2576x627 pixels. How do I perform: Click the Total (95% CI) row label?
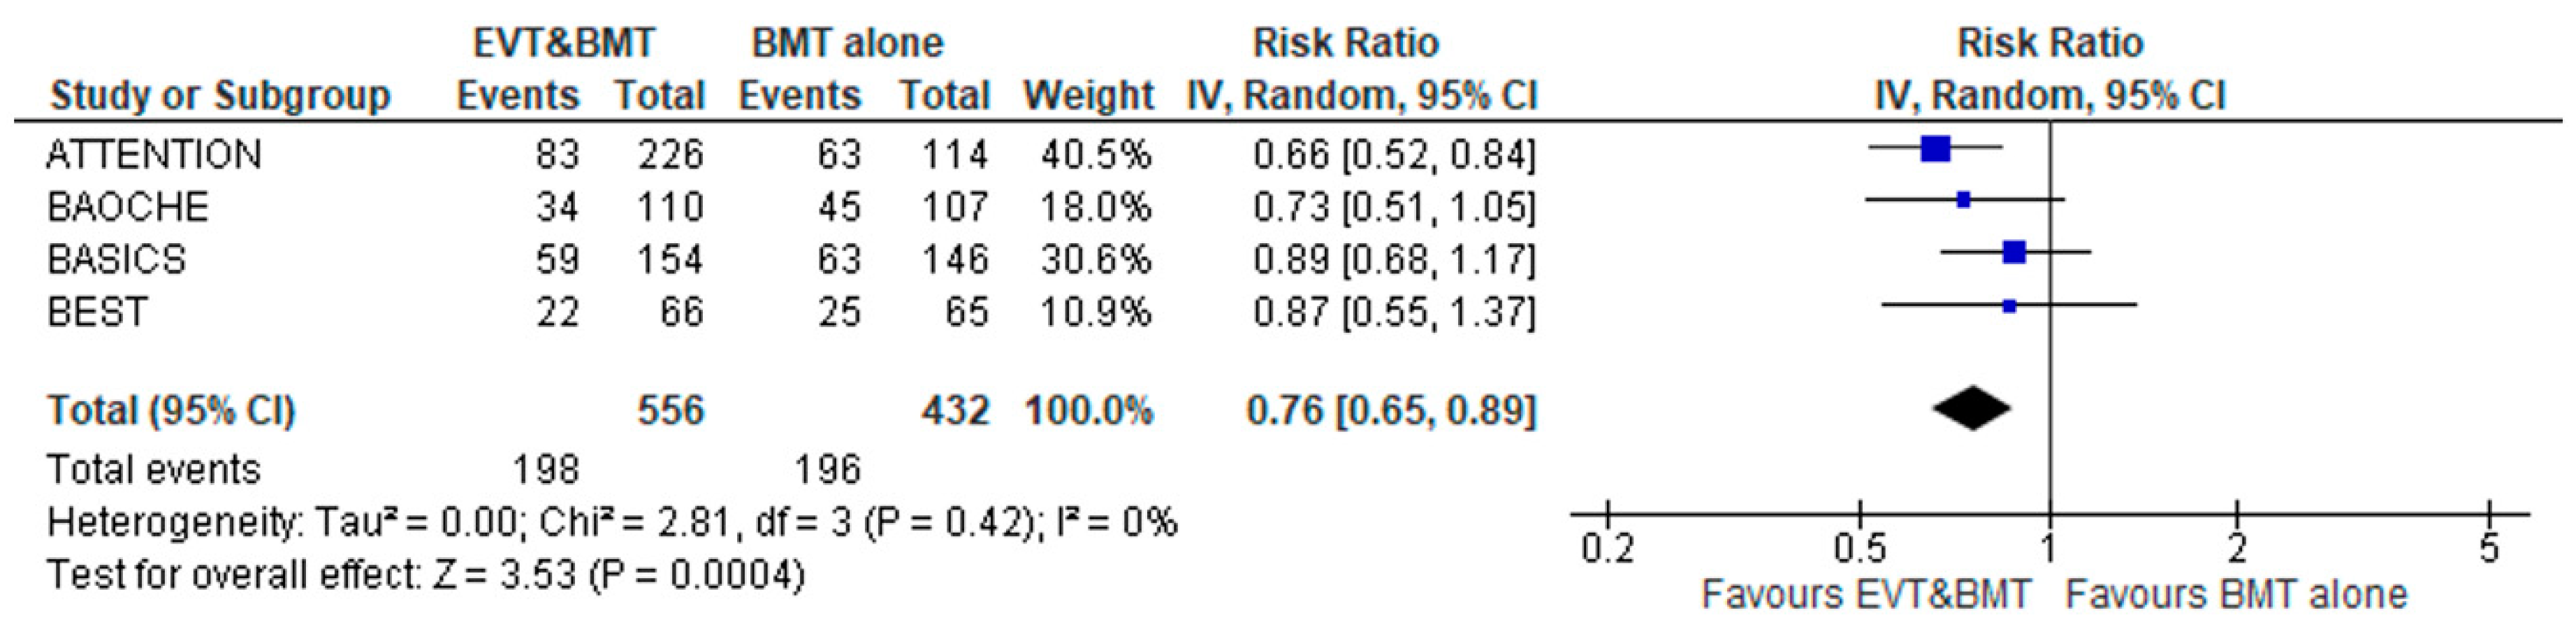(x=171, y=411)
